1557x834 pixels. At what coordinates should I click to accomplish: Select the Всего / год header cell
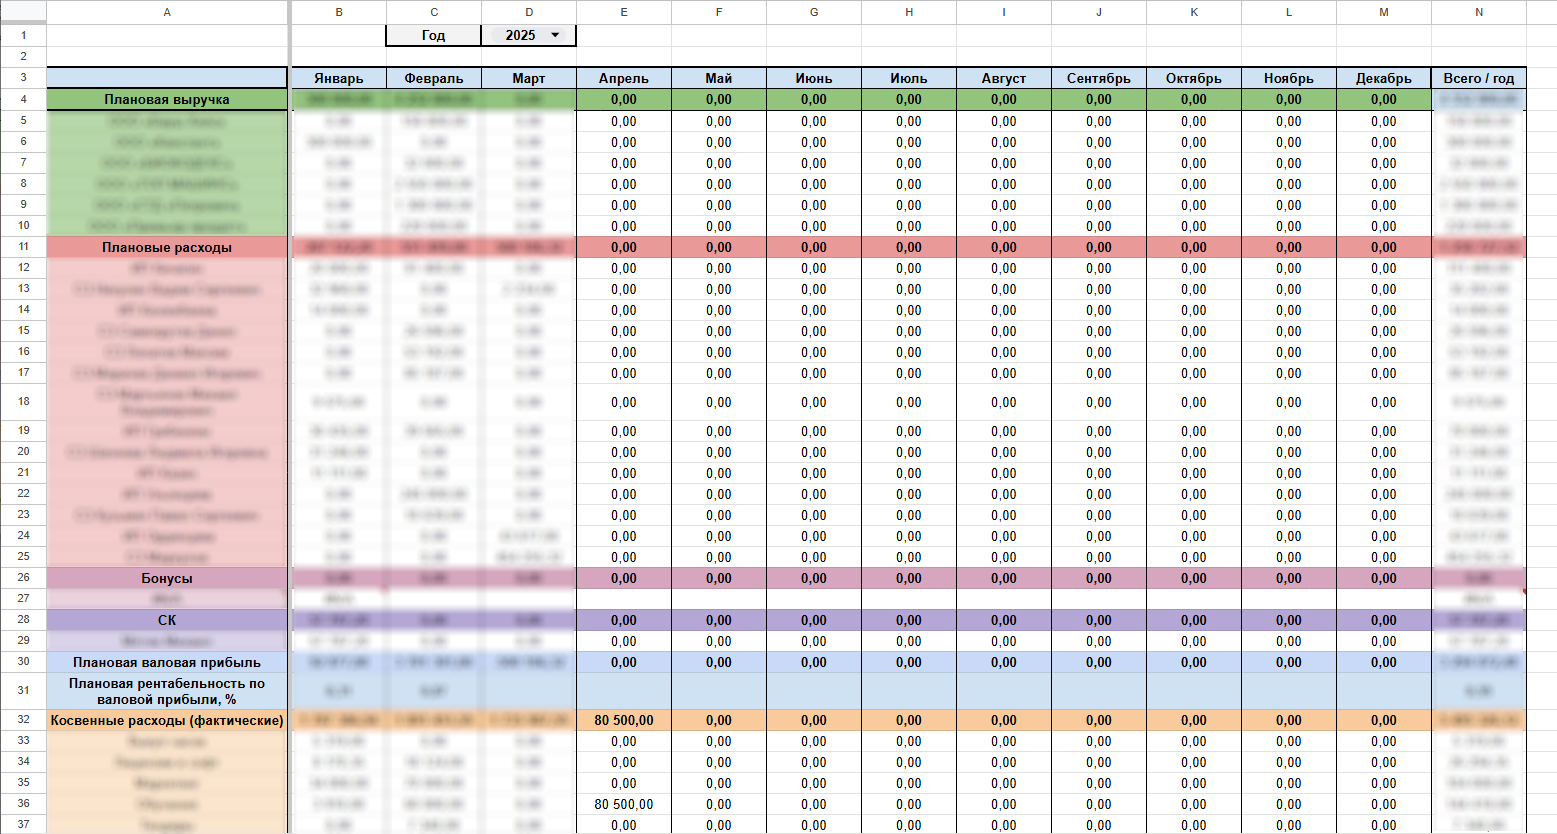pyautogui.click(x=1478, y=78)
